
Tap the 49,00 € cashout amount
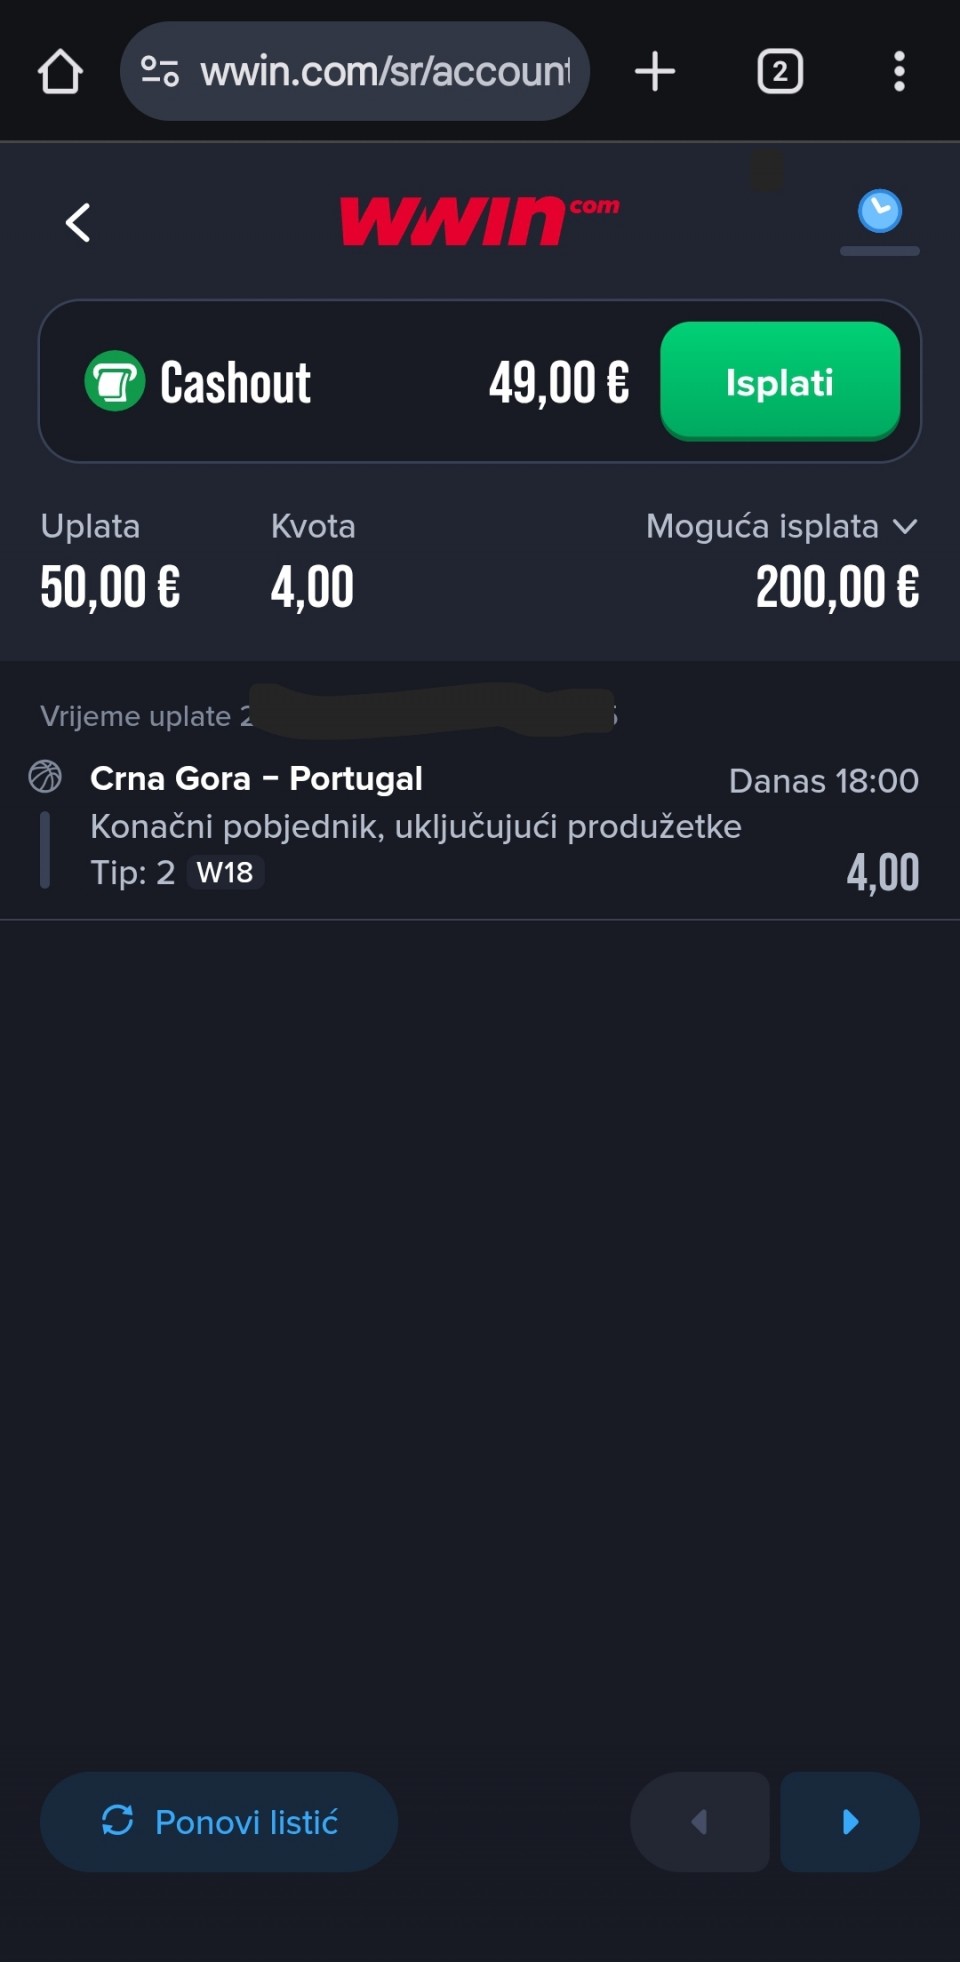[559, 383]
